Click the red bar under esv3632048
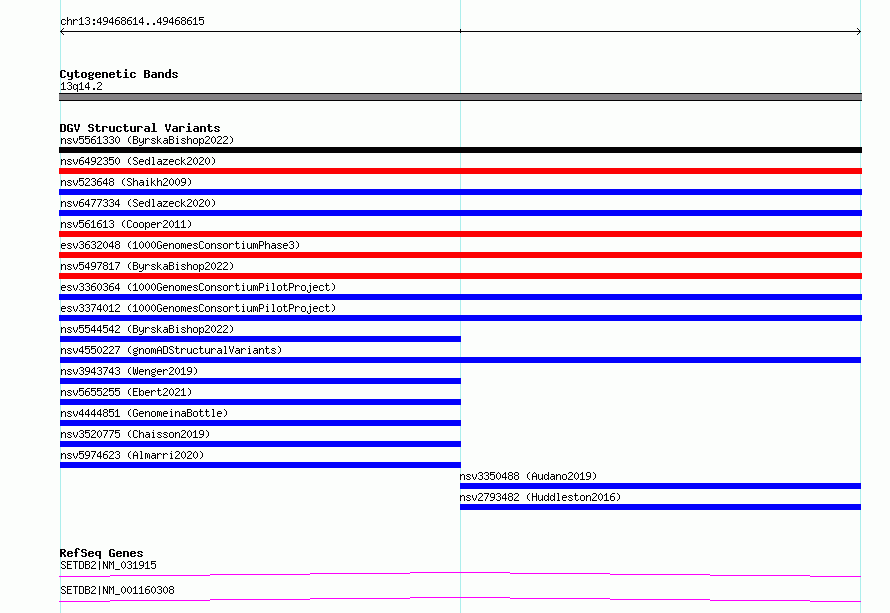890x613 pixels. coord(460,255)
